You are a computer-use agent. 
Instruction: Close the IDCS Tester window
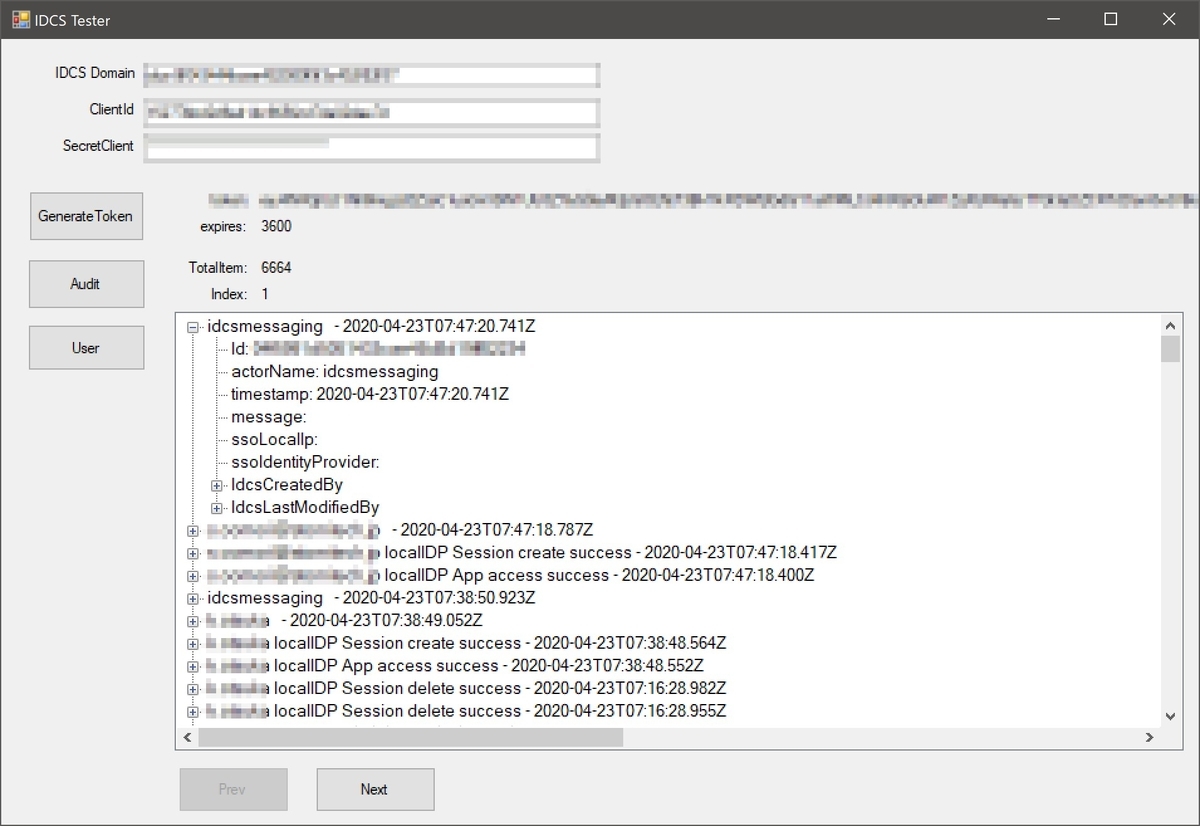pos(1169,19)
